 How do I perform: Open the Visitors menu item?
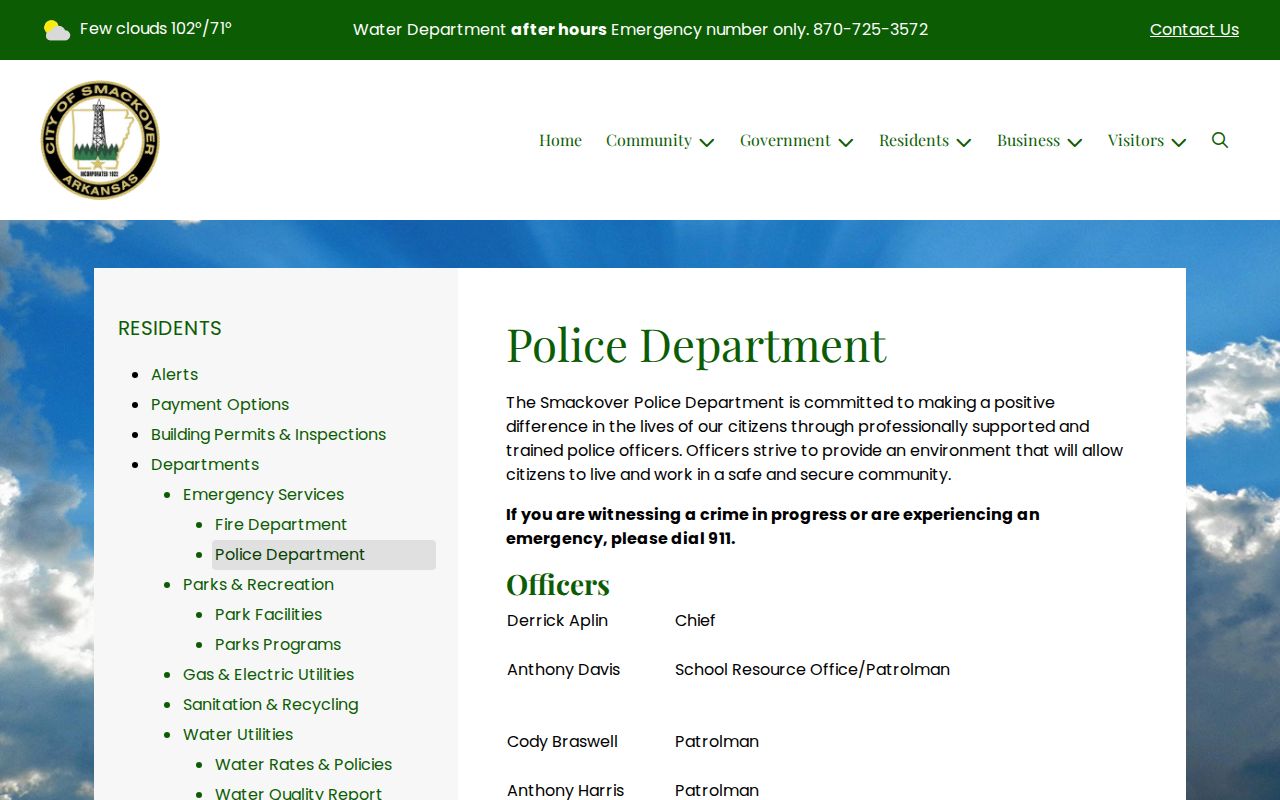click(1136, 140)
